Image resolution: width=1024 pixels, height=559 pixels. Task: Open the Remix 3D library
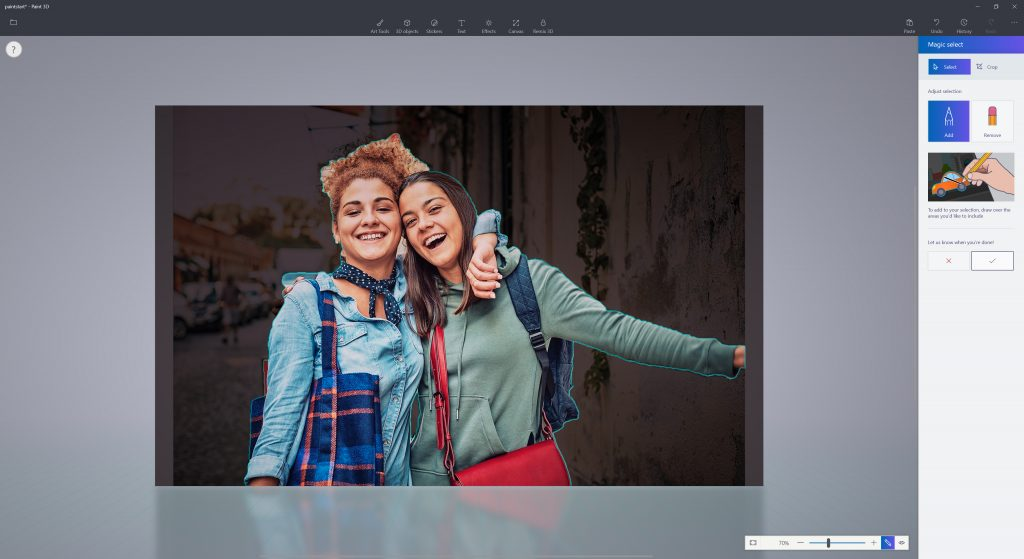(x=543, y=25)
